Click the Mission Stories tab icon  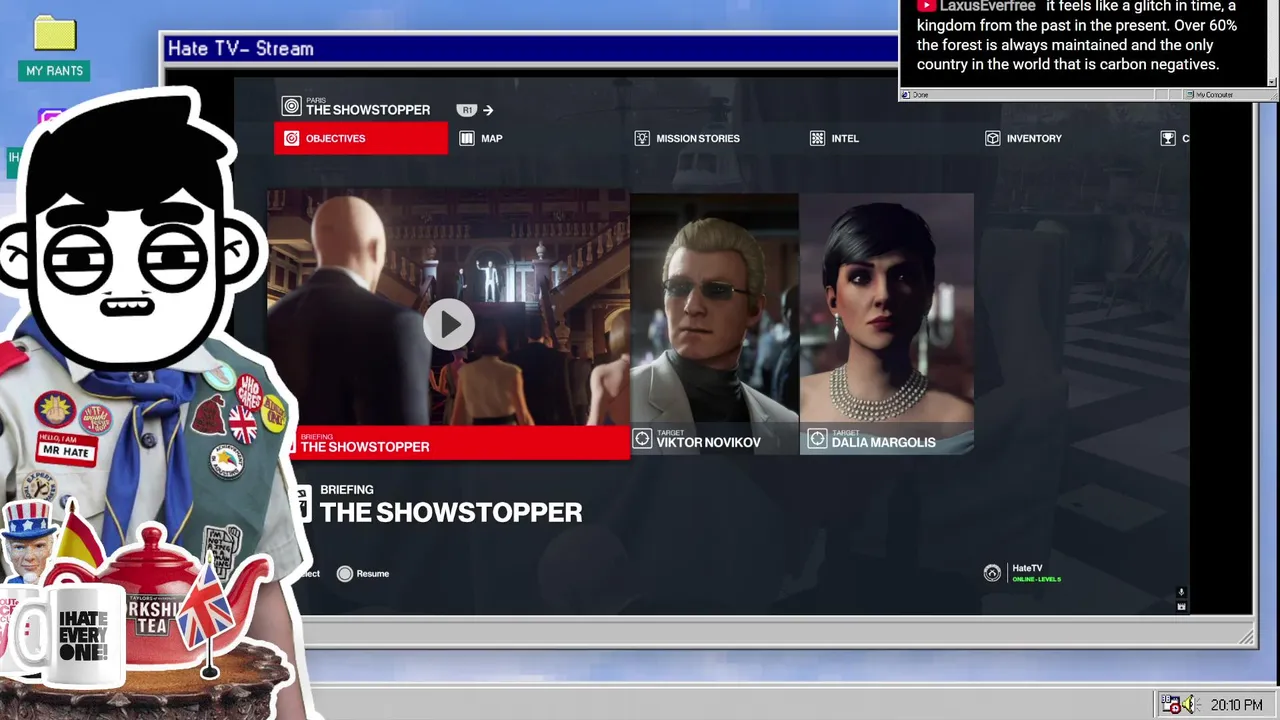(642, 138)
